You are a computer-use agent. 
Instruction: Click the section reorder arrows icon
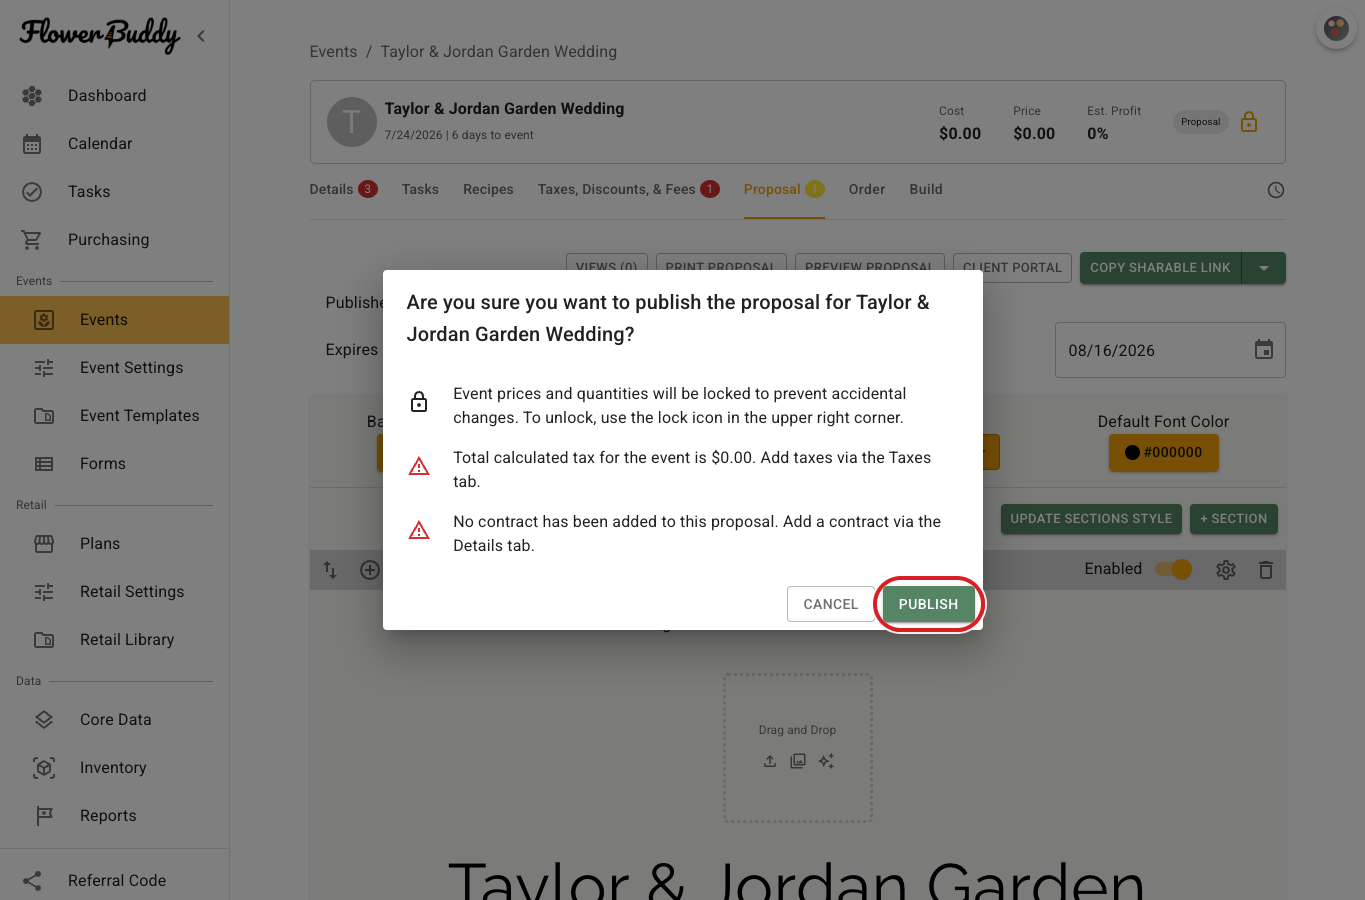pos(330,570)
